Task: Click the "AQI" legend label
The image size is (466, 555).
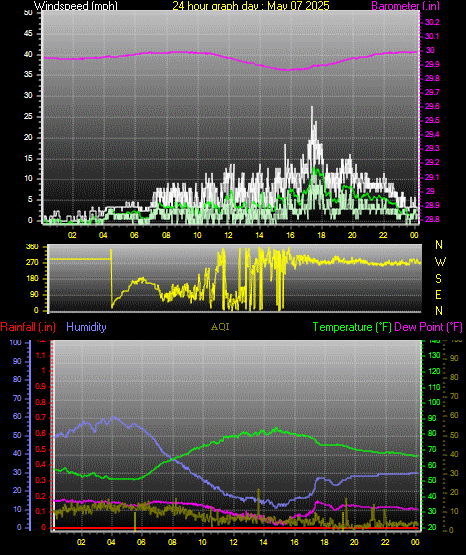Action: point(220,327)
